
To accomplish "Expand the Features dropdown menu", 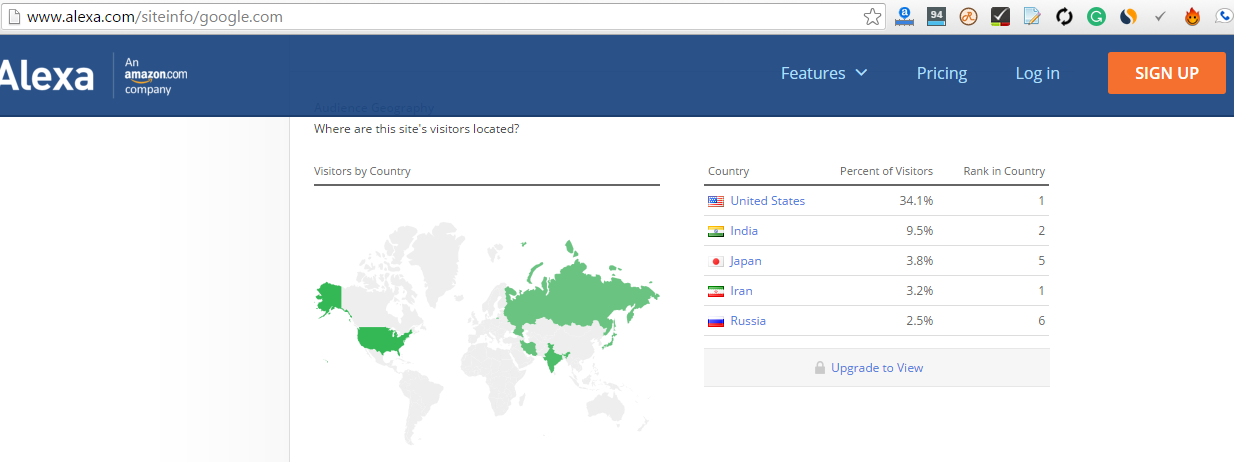I will click(x=823, y=73).
